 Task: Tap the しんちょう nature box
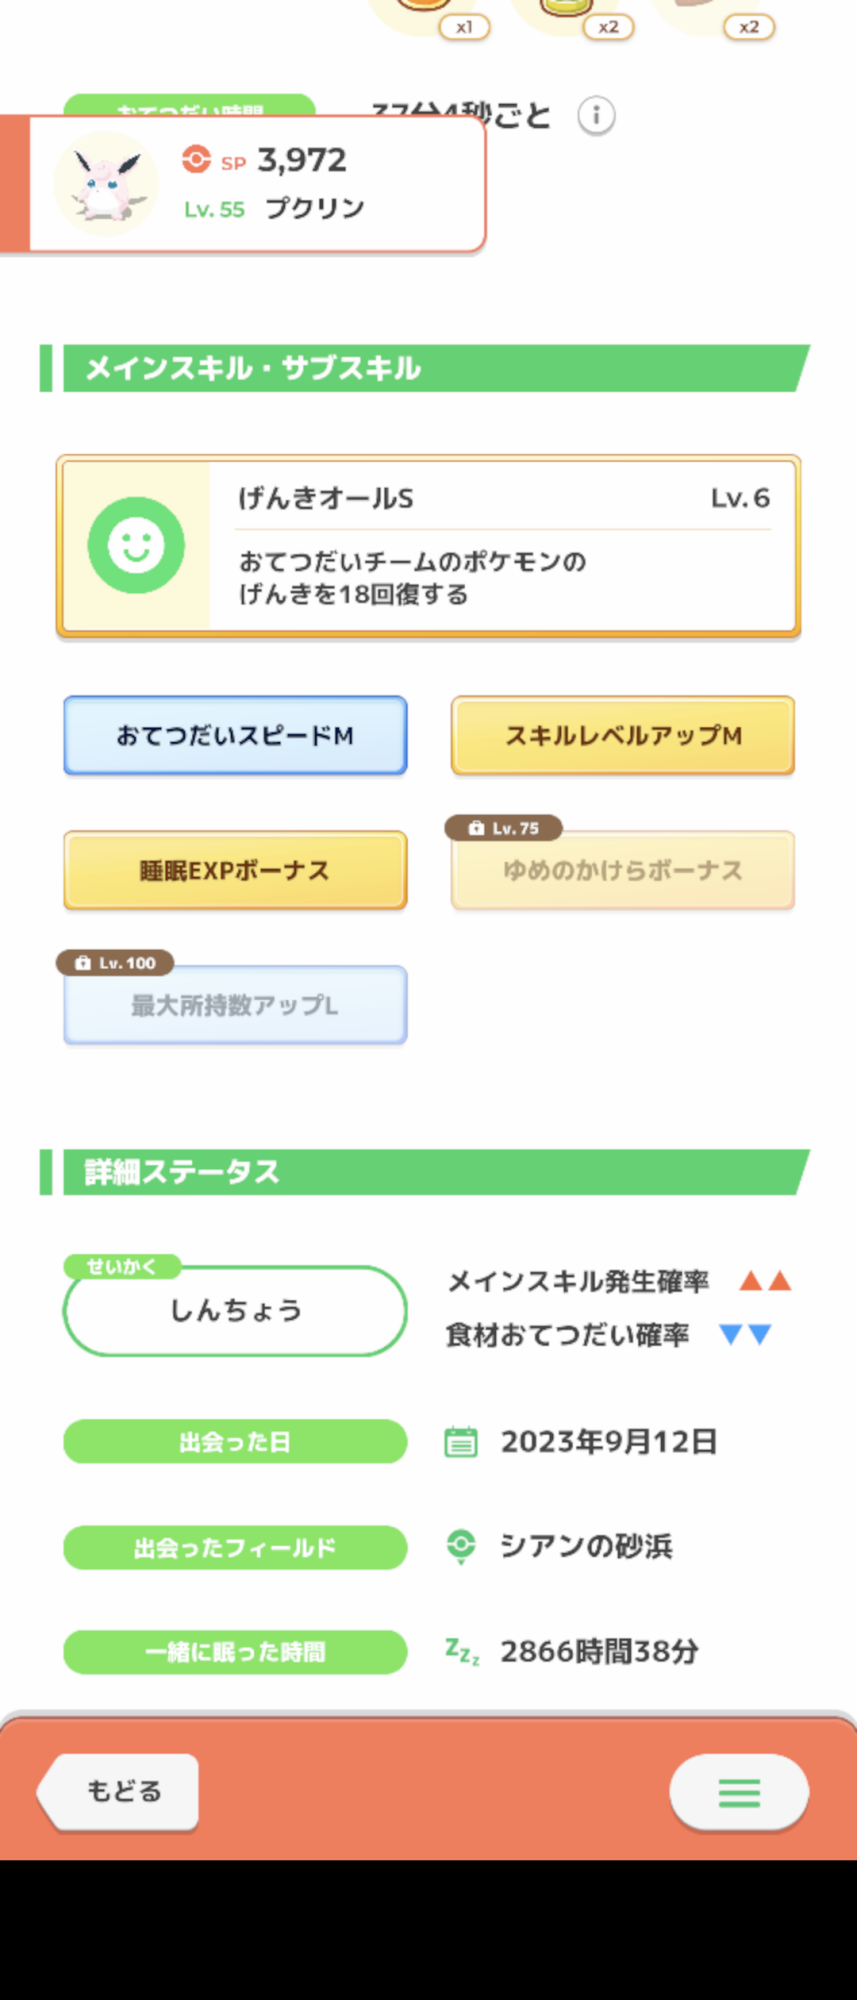pos(235,1311)
